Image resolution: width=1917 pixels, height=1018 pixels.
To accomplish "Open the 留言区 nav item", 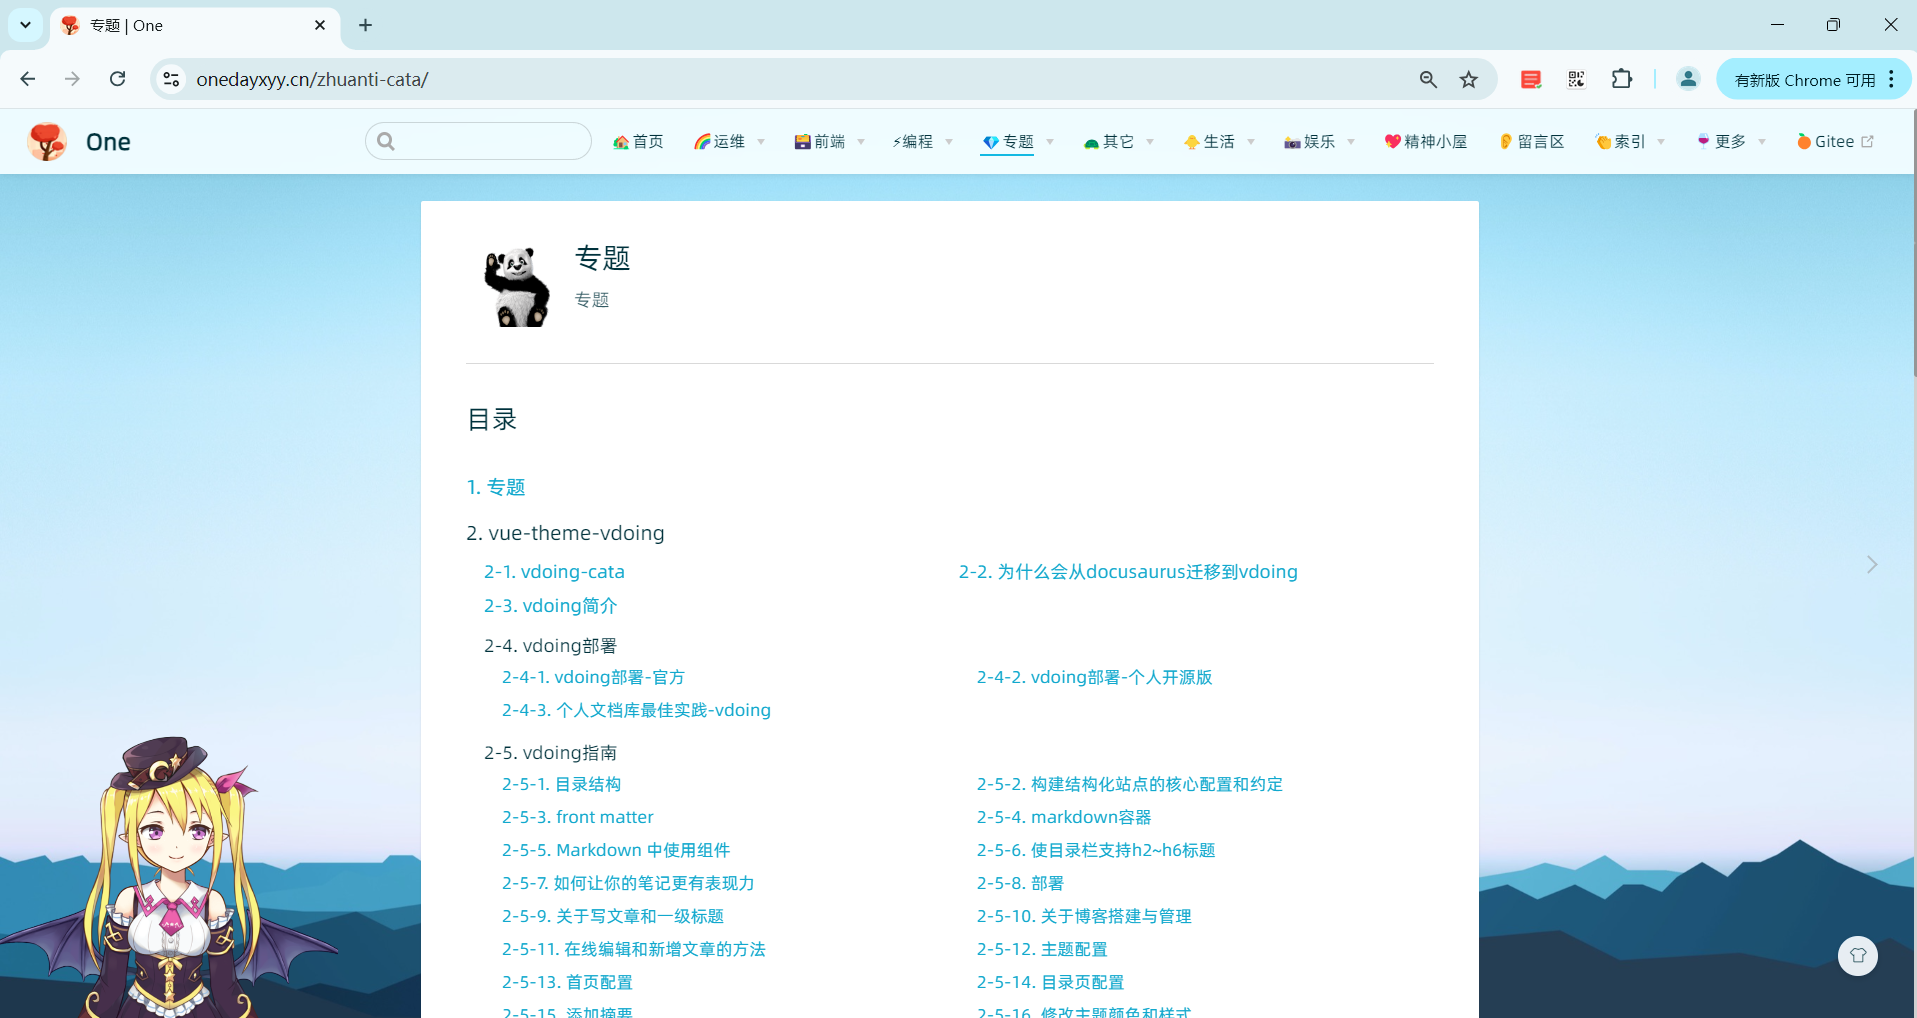I will [1532, 142].
